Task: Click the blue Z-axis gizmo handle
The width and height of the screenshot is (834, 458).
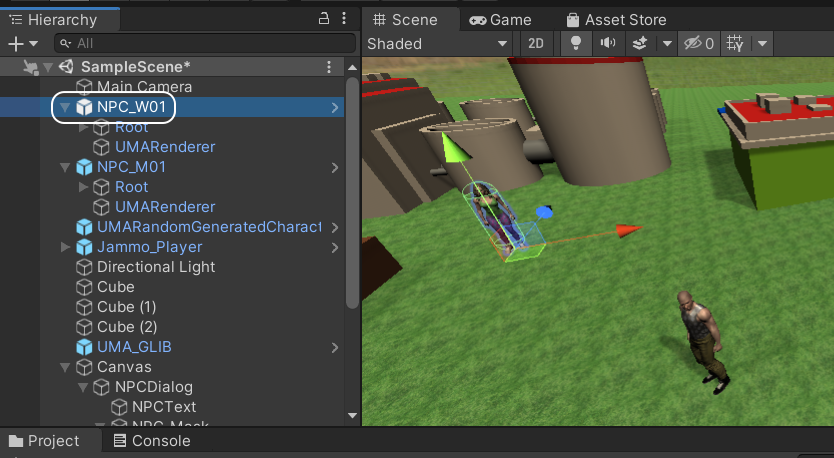Action: [544, 212]
